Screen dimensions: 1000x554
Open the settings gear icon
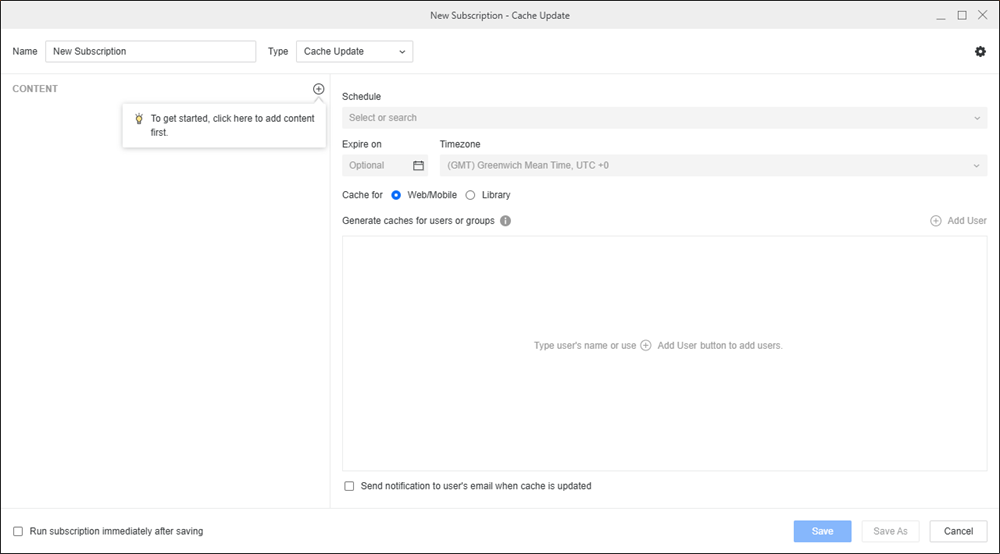[x=980, y=52]
